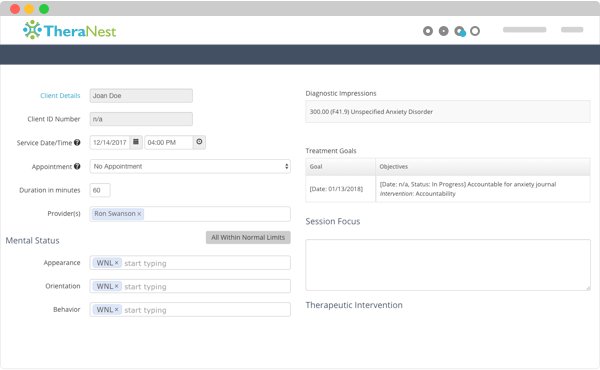Open the Service Date calendar picker icon

pyautogui.click(x=136, y=142)
